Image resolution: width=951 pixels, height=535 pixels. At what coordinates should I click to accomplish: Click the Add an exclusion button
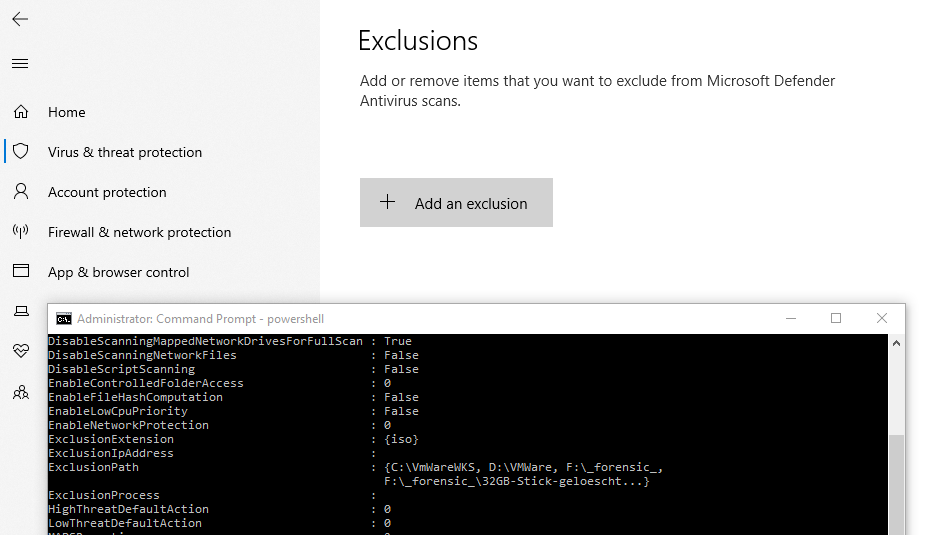456,203
